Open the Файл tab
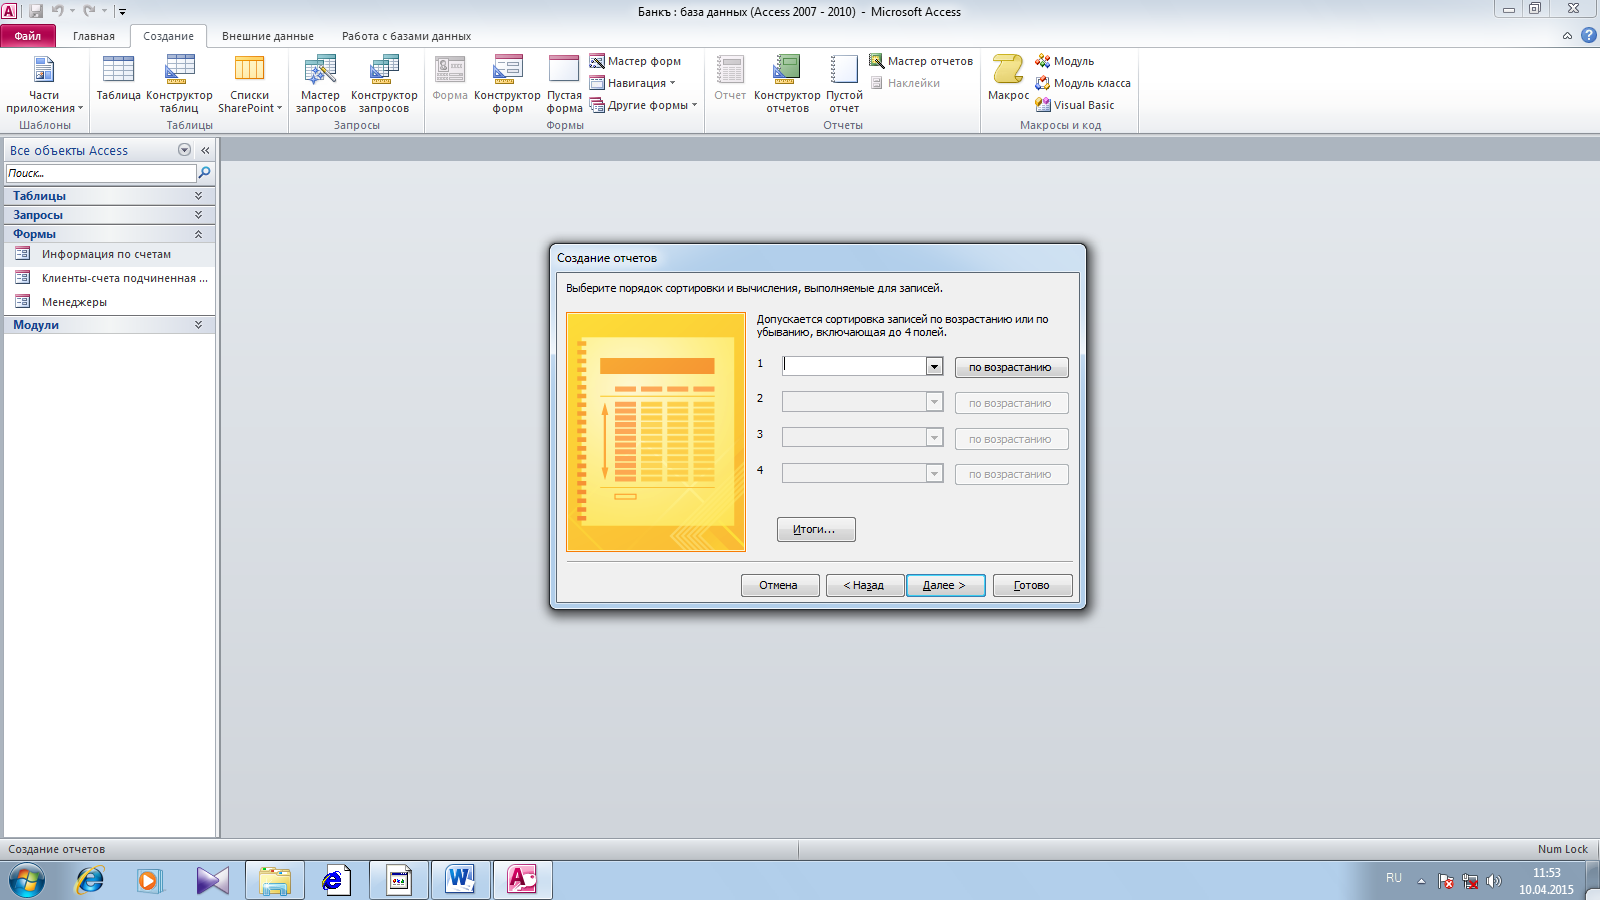The width and height of the screenshot is (1600, 900). pyautogui.click(x=28, y=36)
